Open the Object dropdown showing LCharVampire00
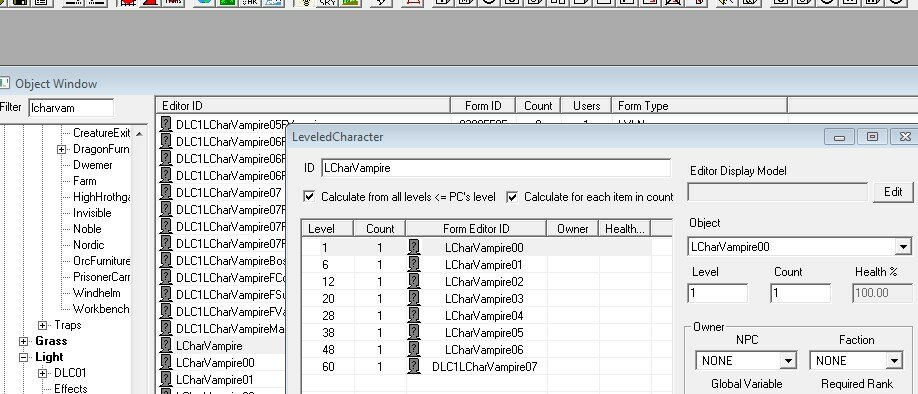Viewport: 918px width, 394px height. point(903,247)
